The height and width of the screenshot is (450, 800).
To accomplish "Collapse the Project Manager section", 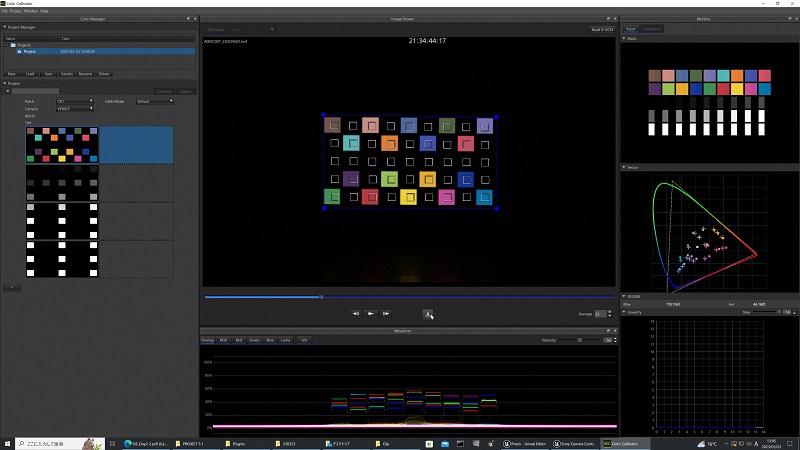I will point(5,27).
